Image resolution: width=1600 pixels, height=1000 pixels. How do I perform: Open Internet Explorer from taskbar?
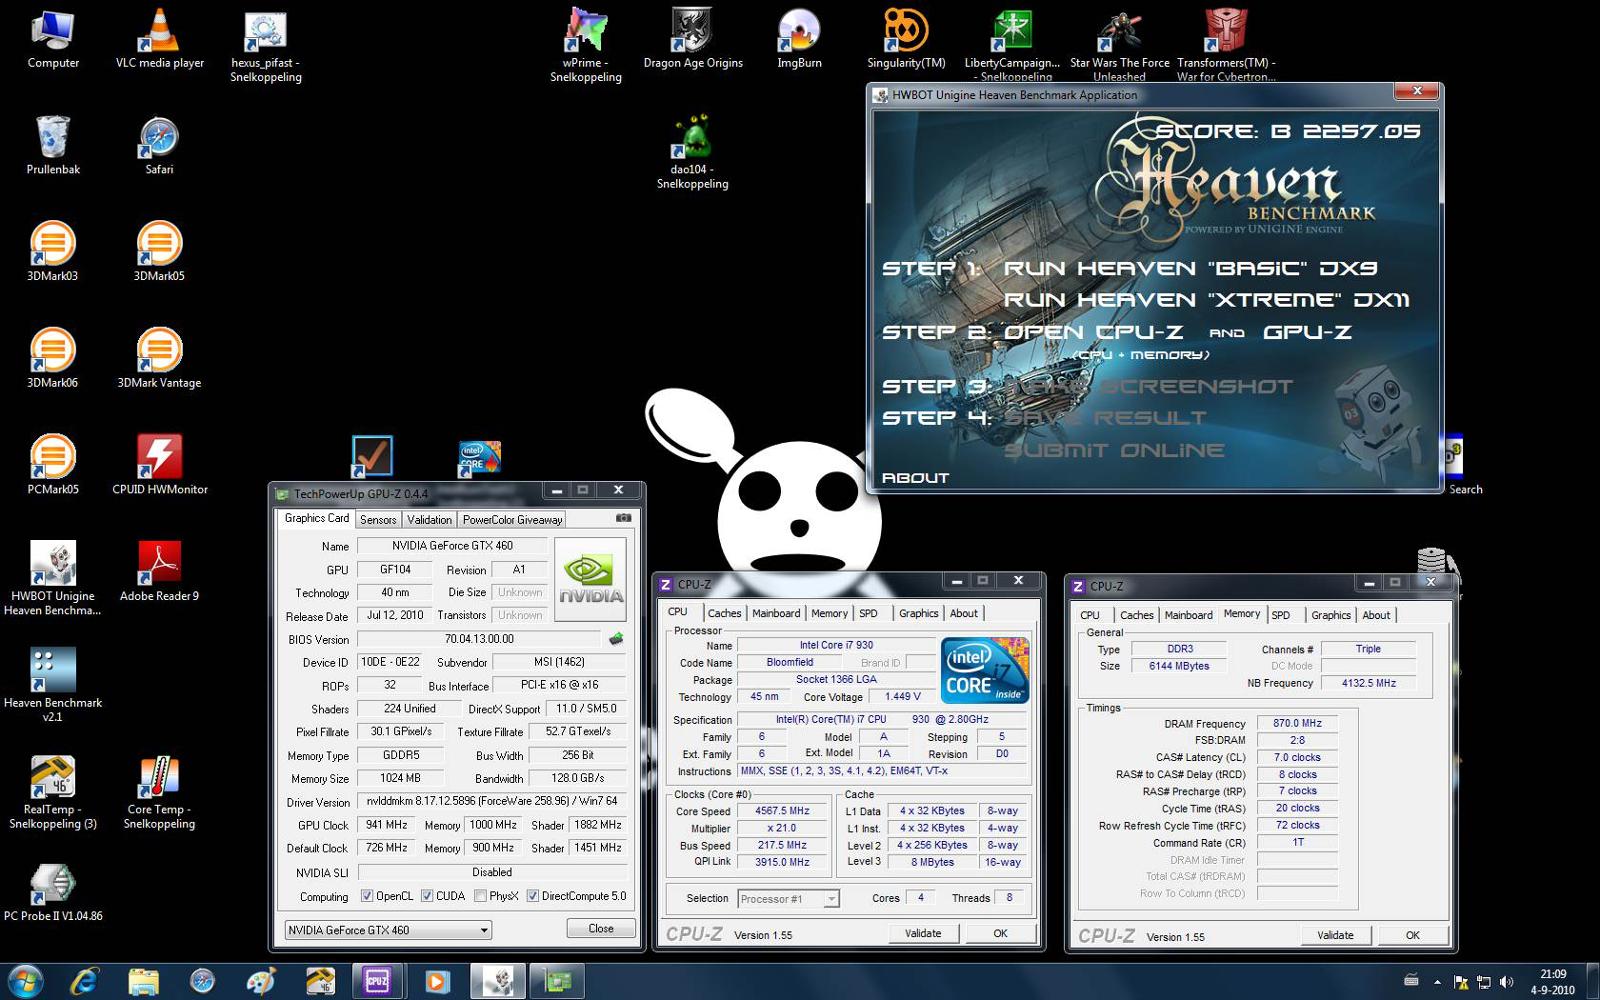(84, 981)
